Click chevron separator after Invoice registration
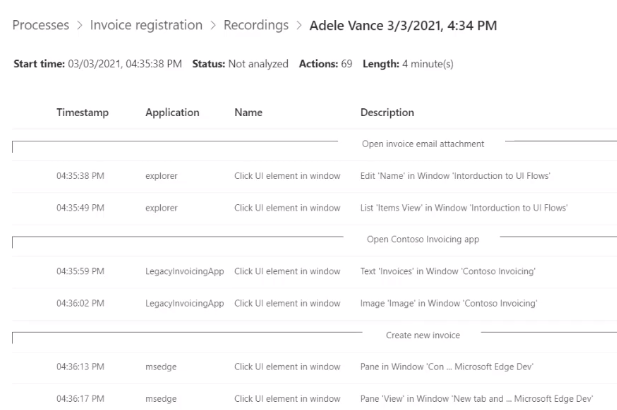 213,26
